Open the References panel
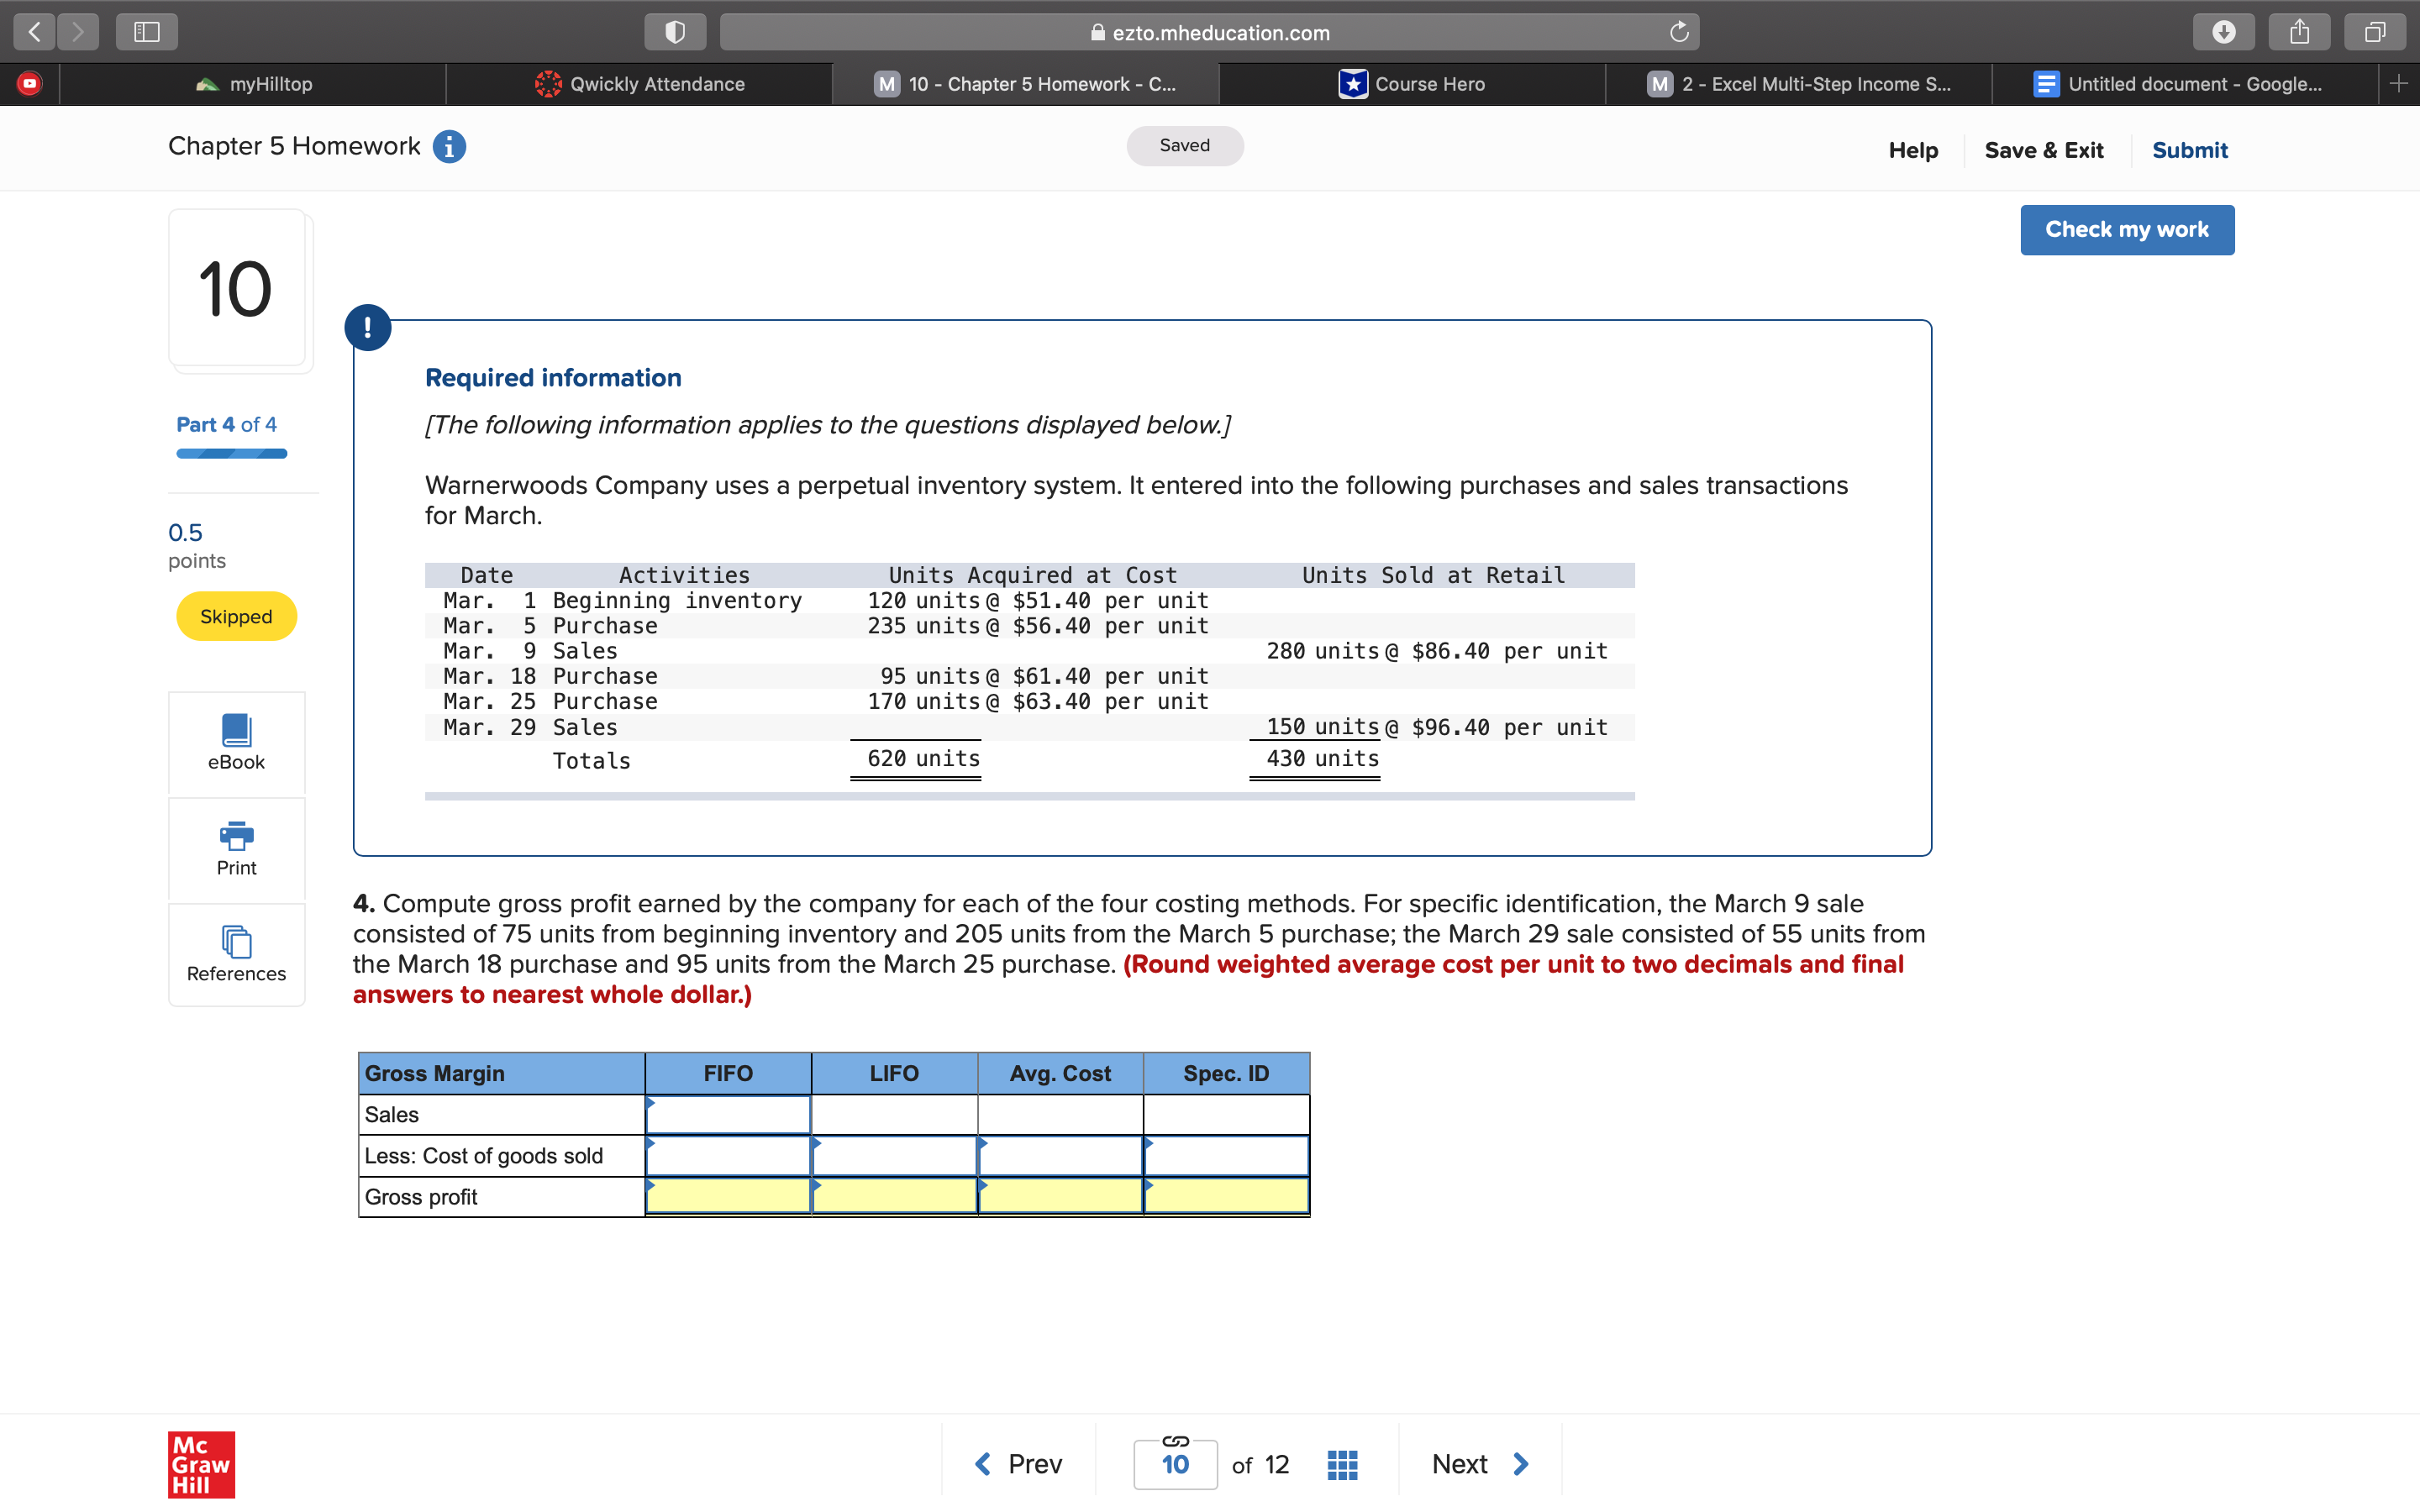The image size is (2420, 1512). point(236,953)
